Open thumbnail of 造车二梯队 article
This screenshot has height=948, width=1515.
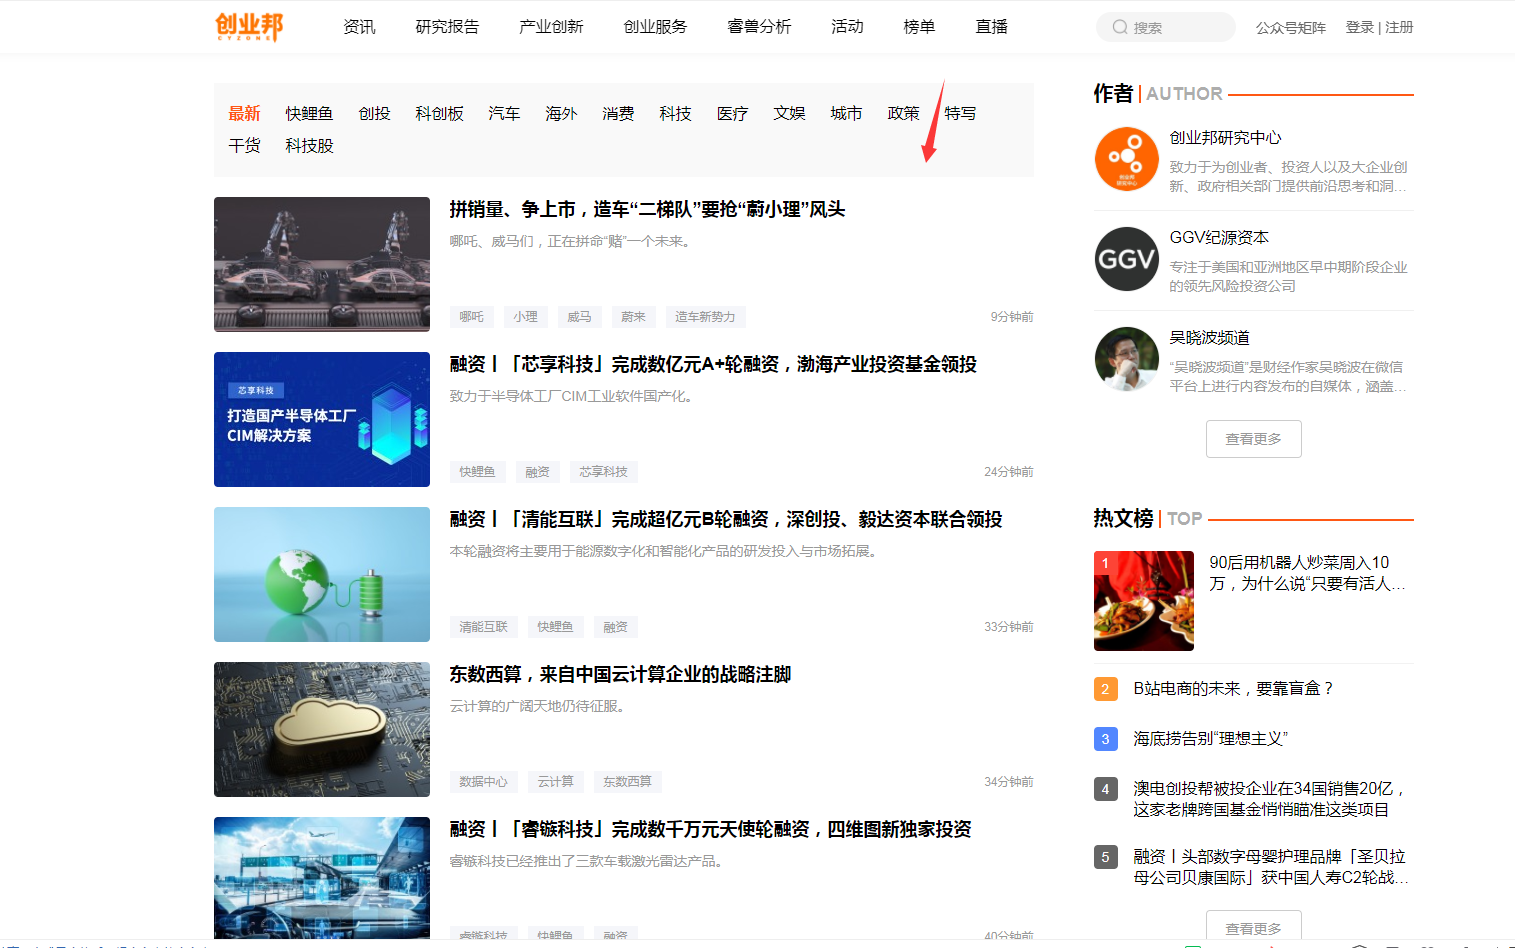tap(322, 264)
